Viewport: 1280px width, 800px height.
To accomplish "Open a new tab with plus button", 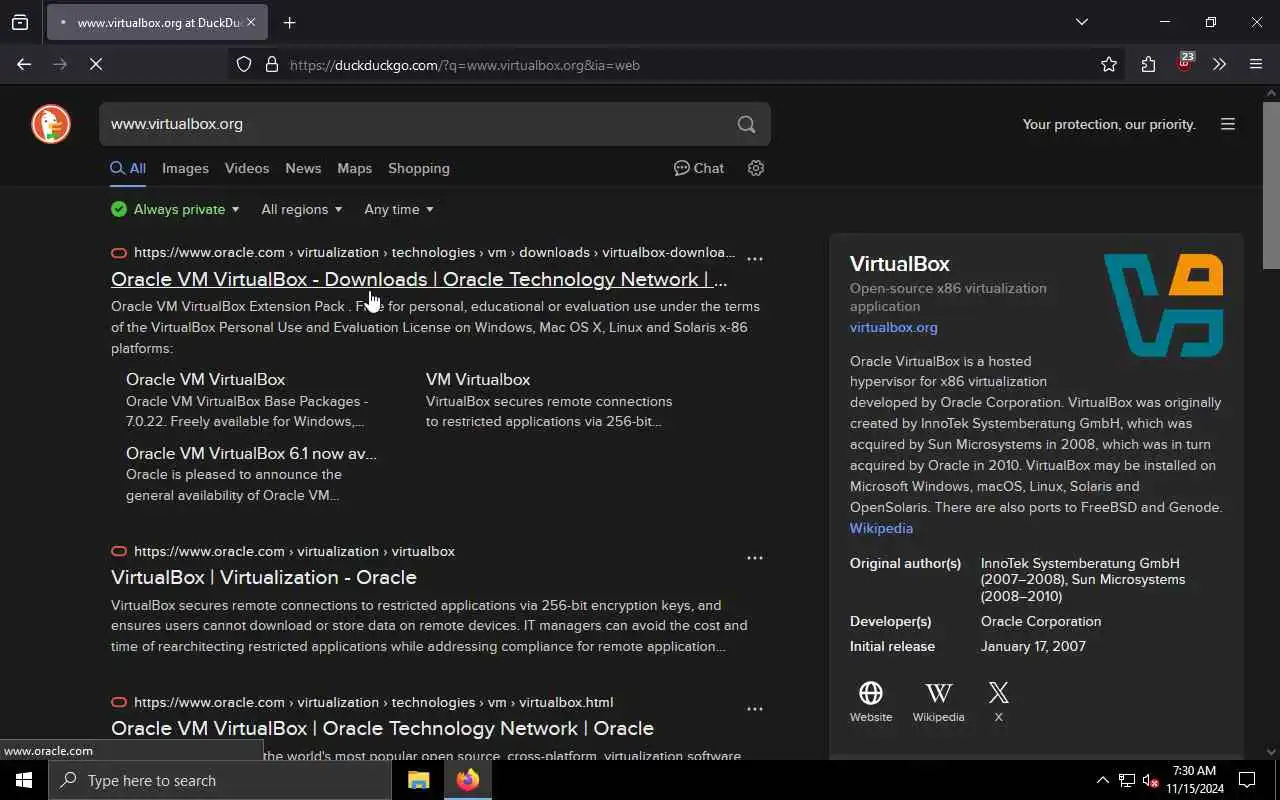I will (290, 22).
